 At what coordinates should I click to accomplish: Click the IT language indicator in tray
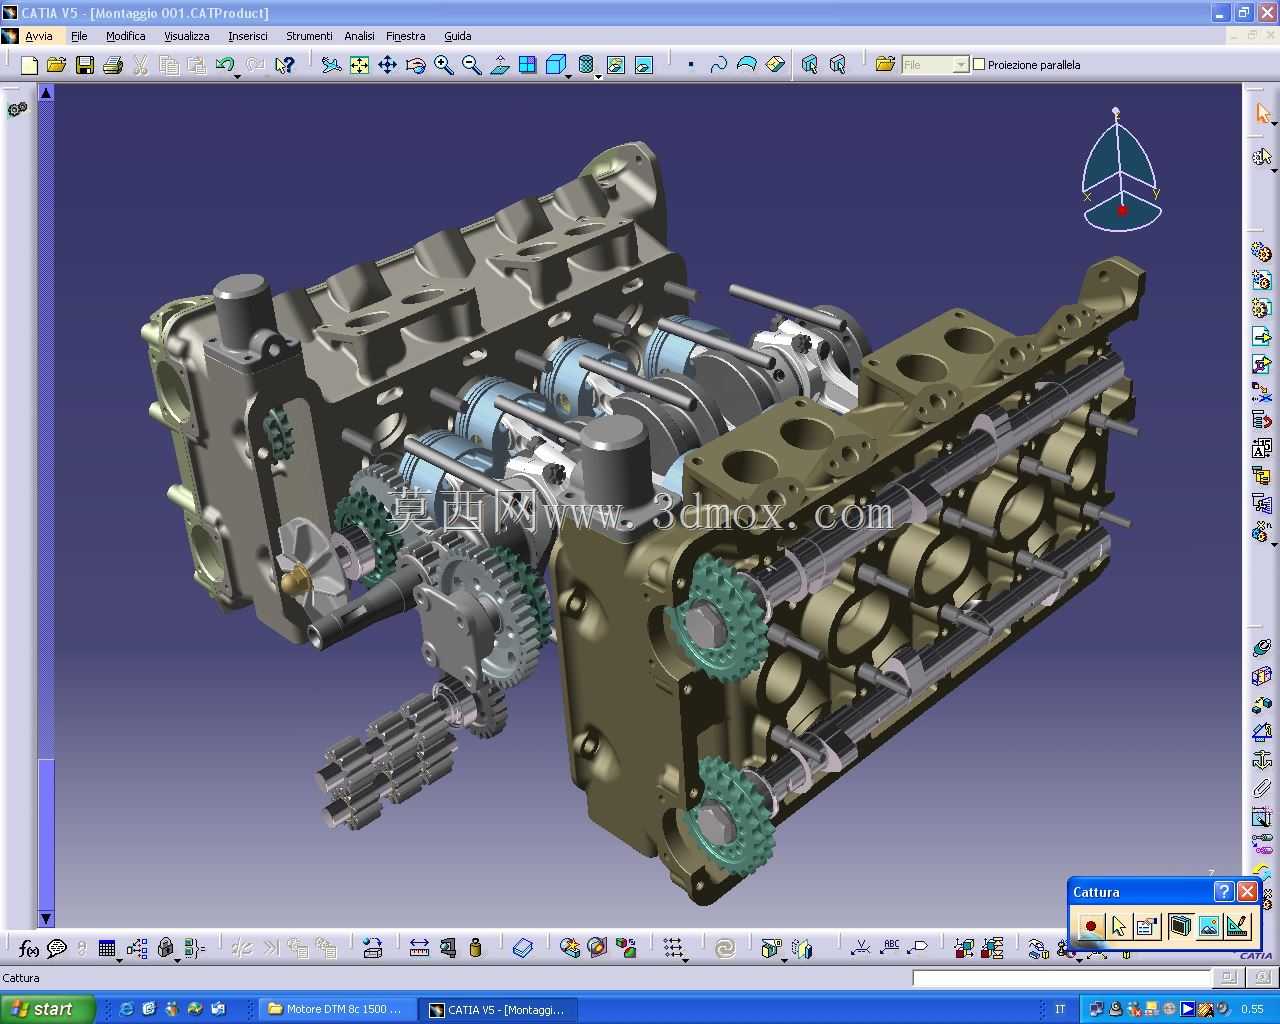pyautogui.click(x=1060, y=1009)
